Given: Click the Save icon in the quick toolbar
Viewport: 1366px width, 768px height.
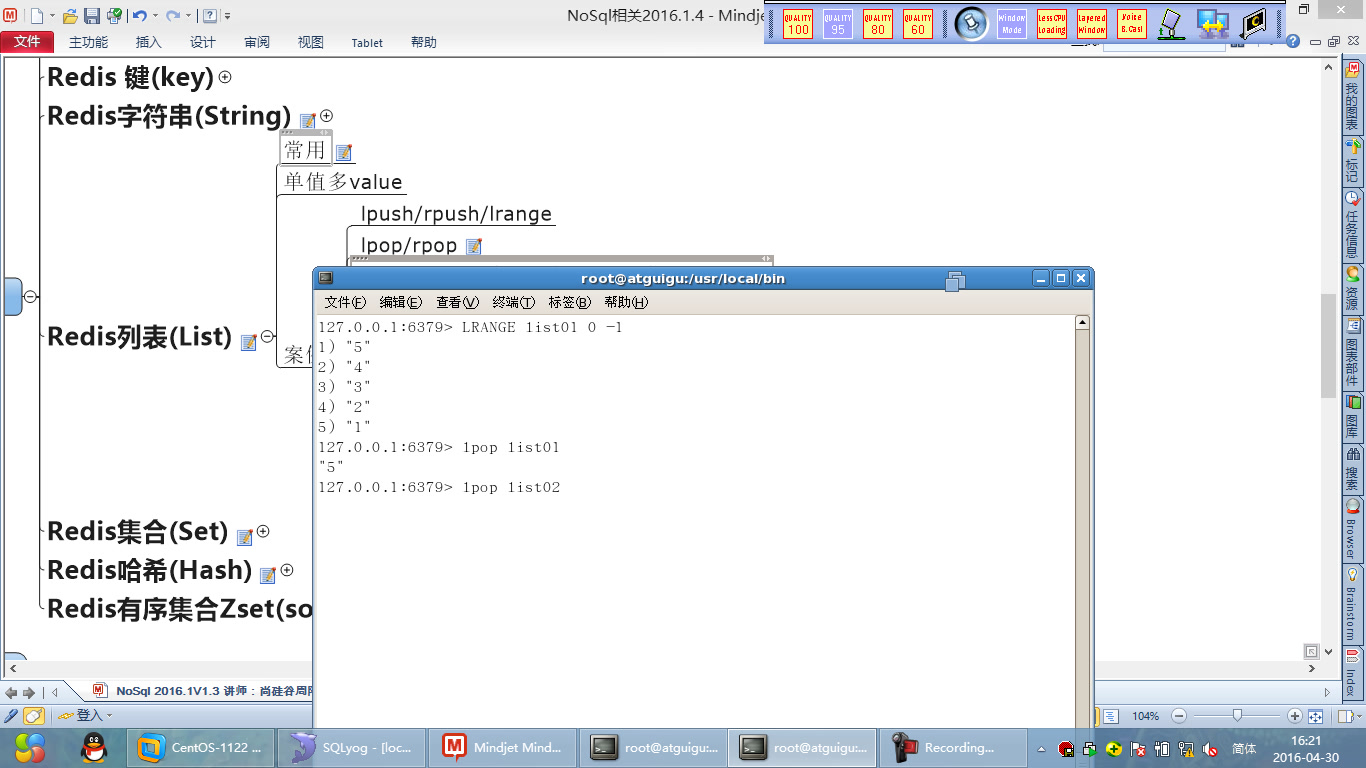Looking at the screenshot, I should [x=92, y=15].
